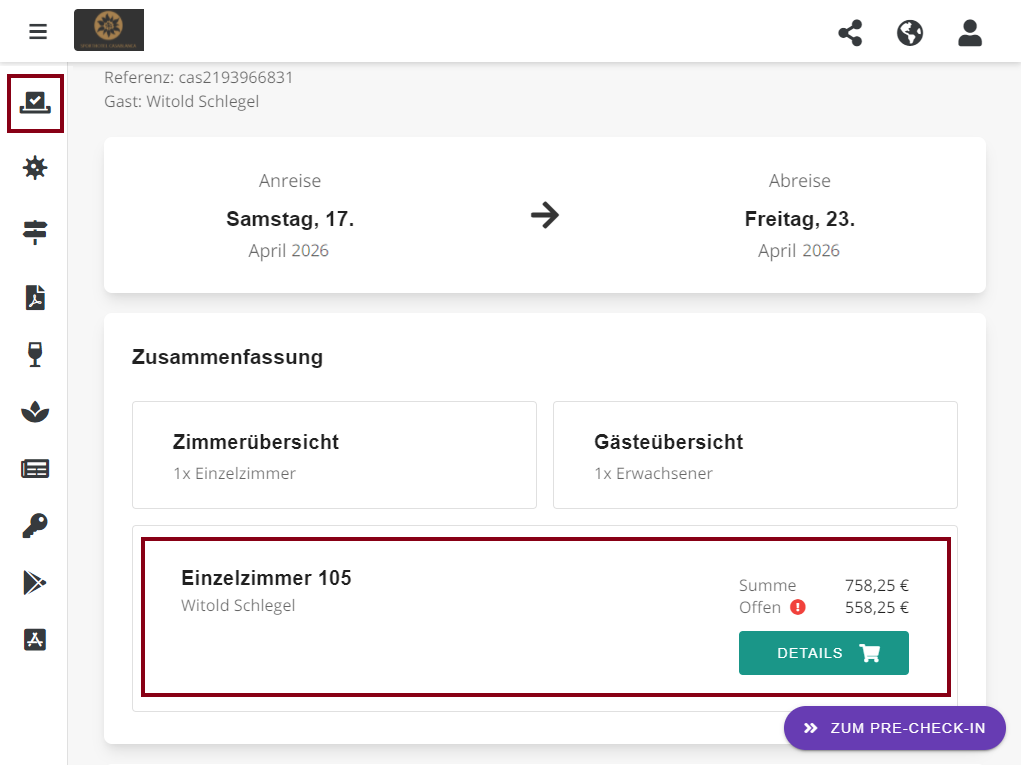This screenshot has height=765, width=1021.
Task: Click the Zum Pre-Check-in button
Action: click(894, 728)
